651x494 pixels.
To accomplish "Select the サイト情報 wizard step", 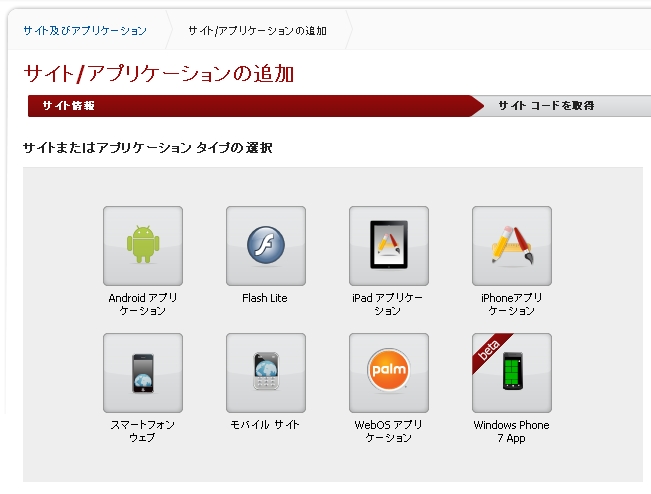I will click(x=69, y=106).
